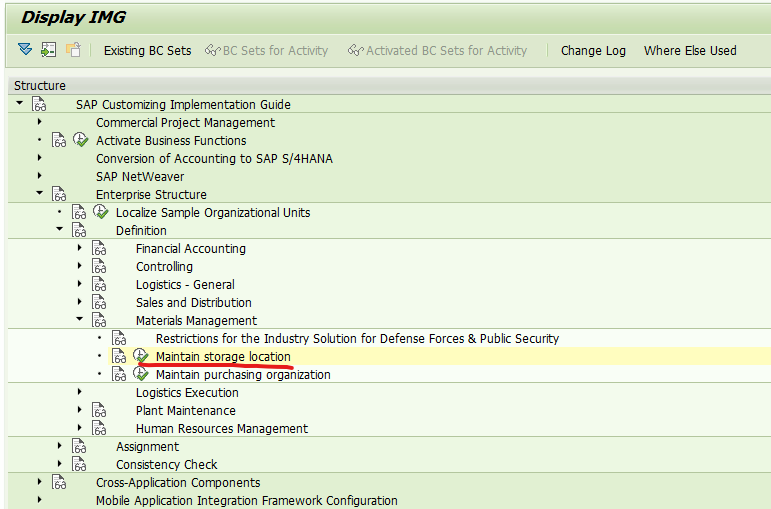Expand the Financial Accounting node

coord(80,247)
